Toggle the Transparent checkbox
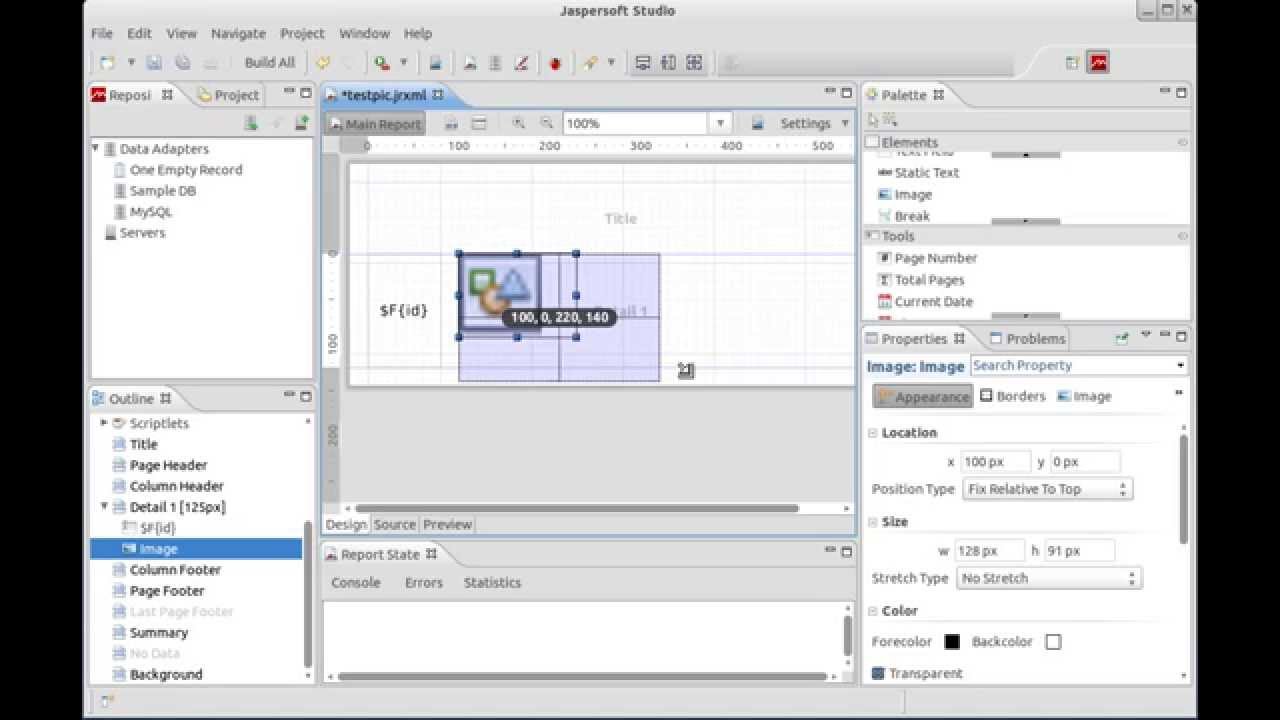The height and width of the screenshot is (720, 1280). [878, 674]
